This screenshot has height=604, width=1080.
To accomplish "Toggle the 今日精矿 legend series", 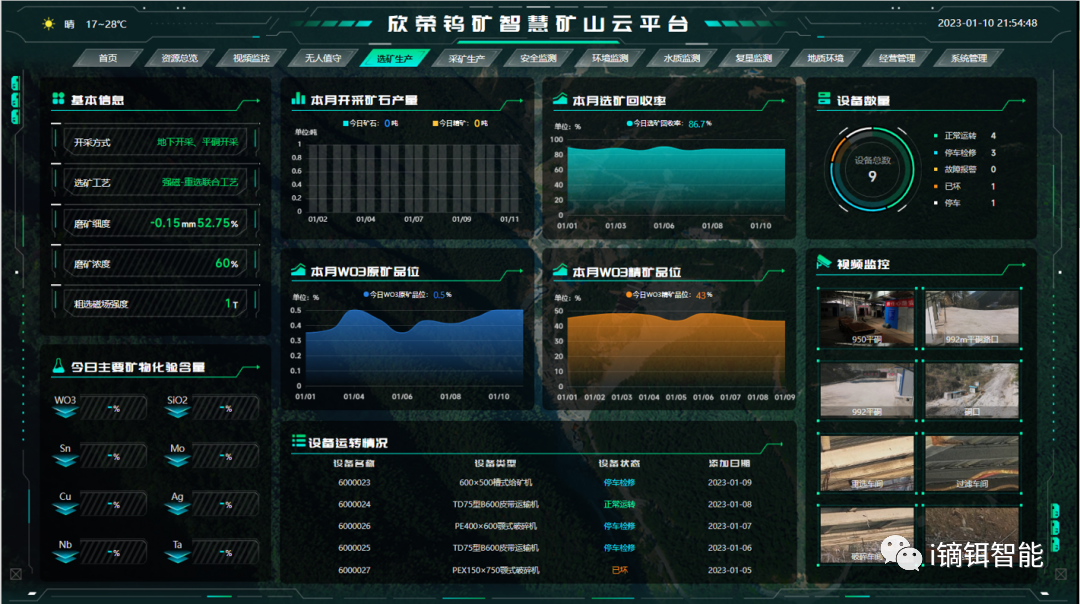I will pos(455,124).
